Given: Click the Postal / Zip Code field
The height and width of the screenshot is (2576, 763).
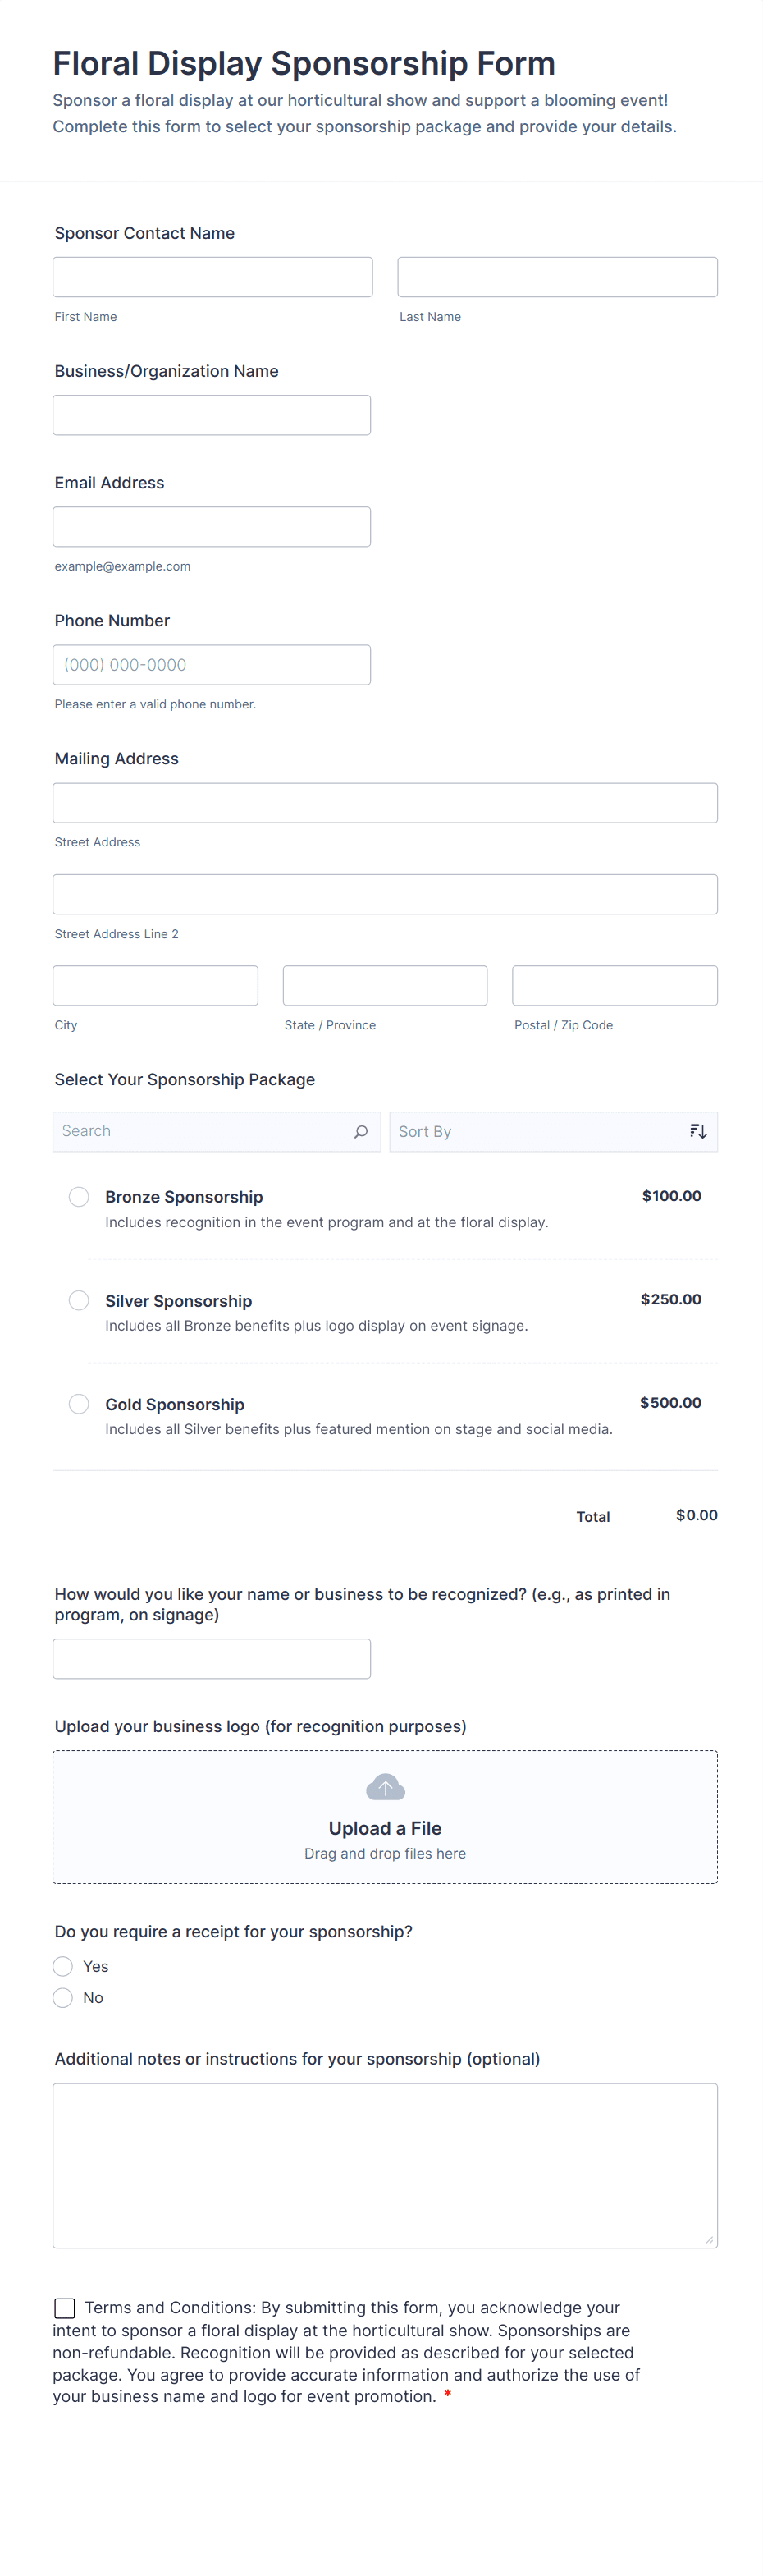Looking at the screenshot, I should [x=614, y=986].
